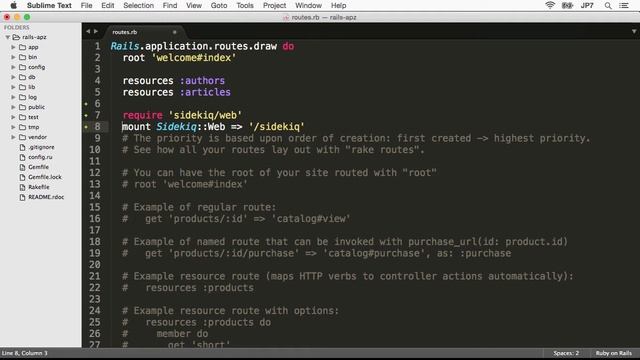Expand the tmp folder

coord(13,127)
